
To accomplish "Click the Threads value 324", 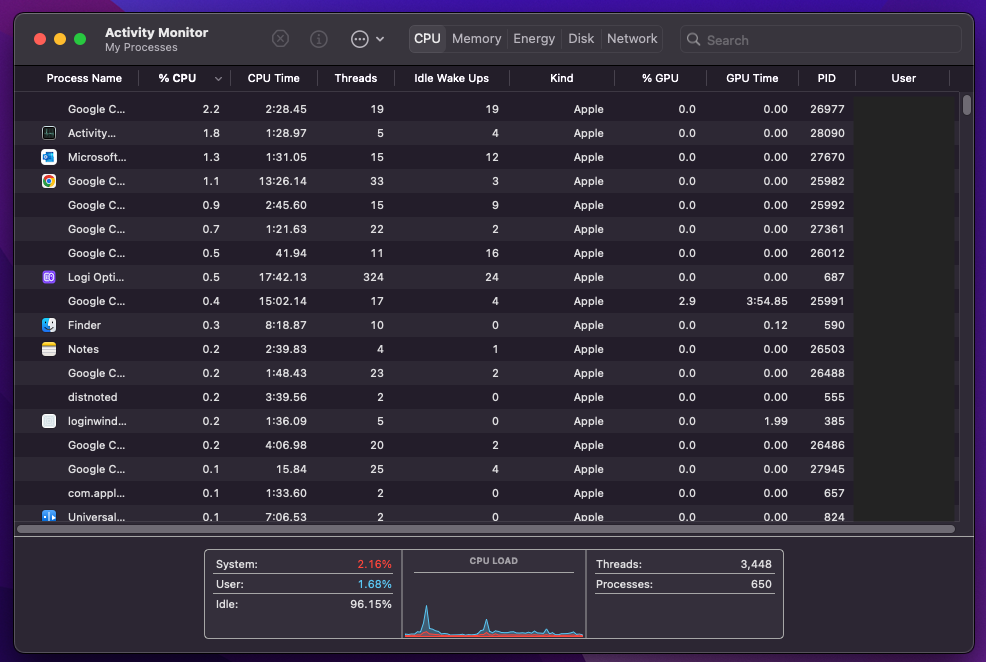I will [374, 277].
